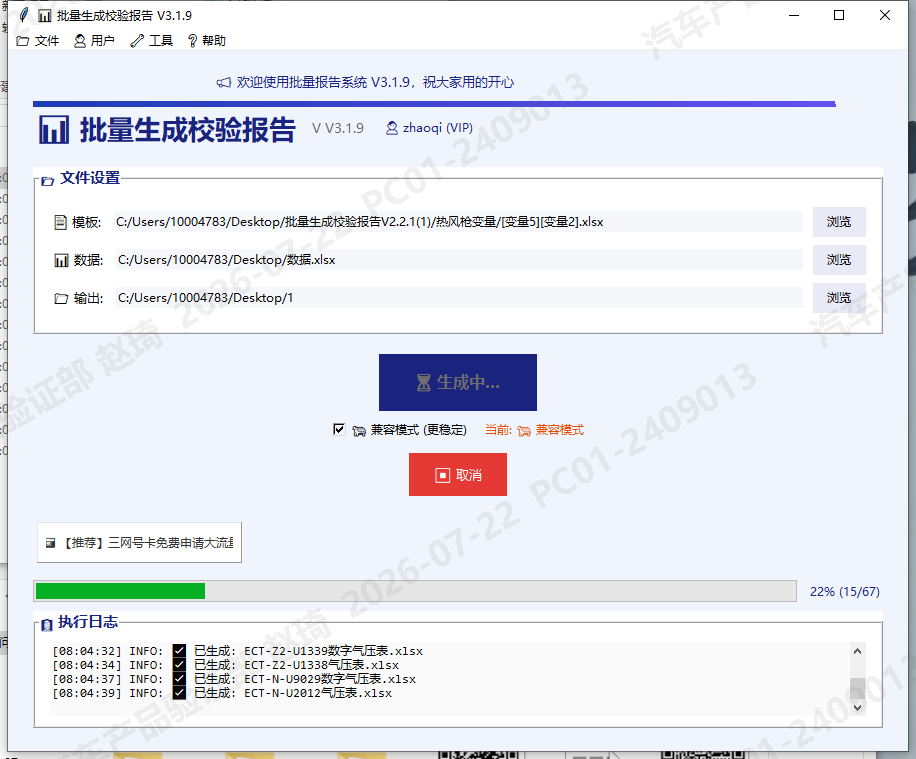Click the log entry ECT-Z2-U1339数字气压表.xlsx
Image resolution: width=916 pixels, height=759 pixels.
pyautogui.click(x=334, y=651)
